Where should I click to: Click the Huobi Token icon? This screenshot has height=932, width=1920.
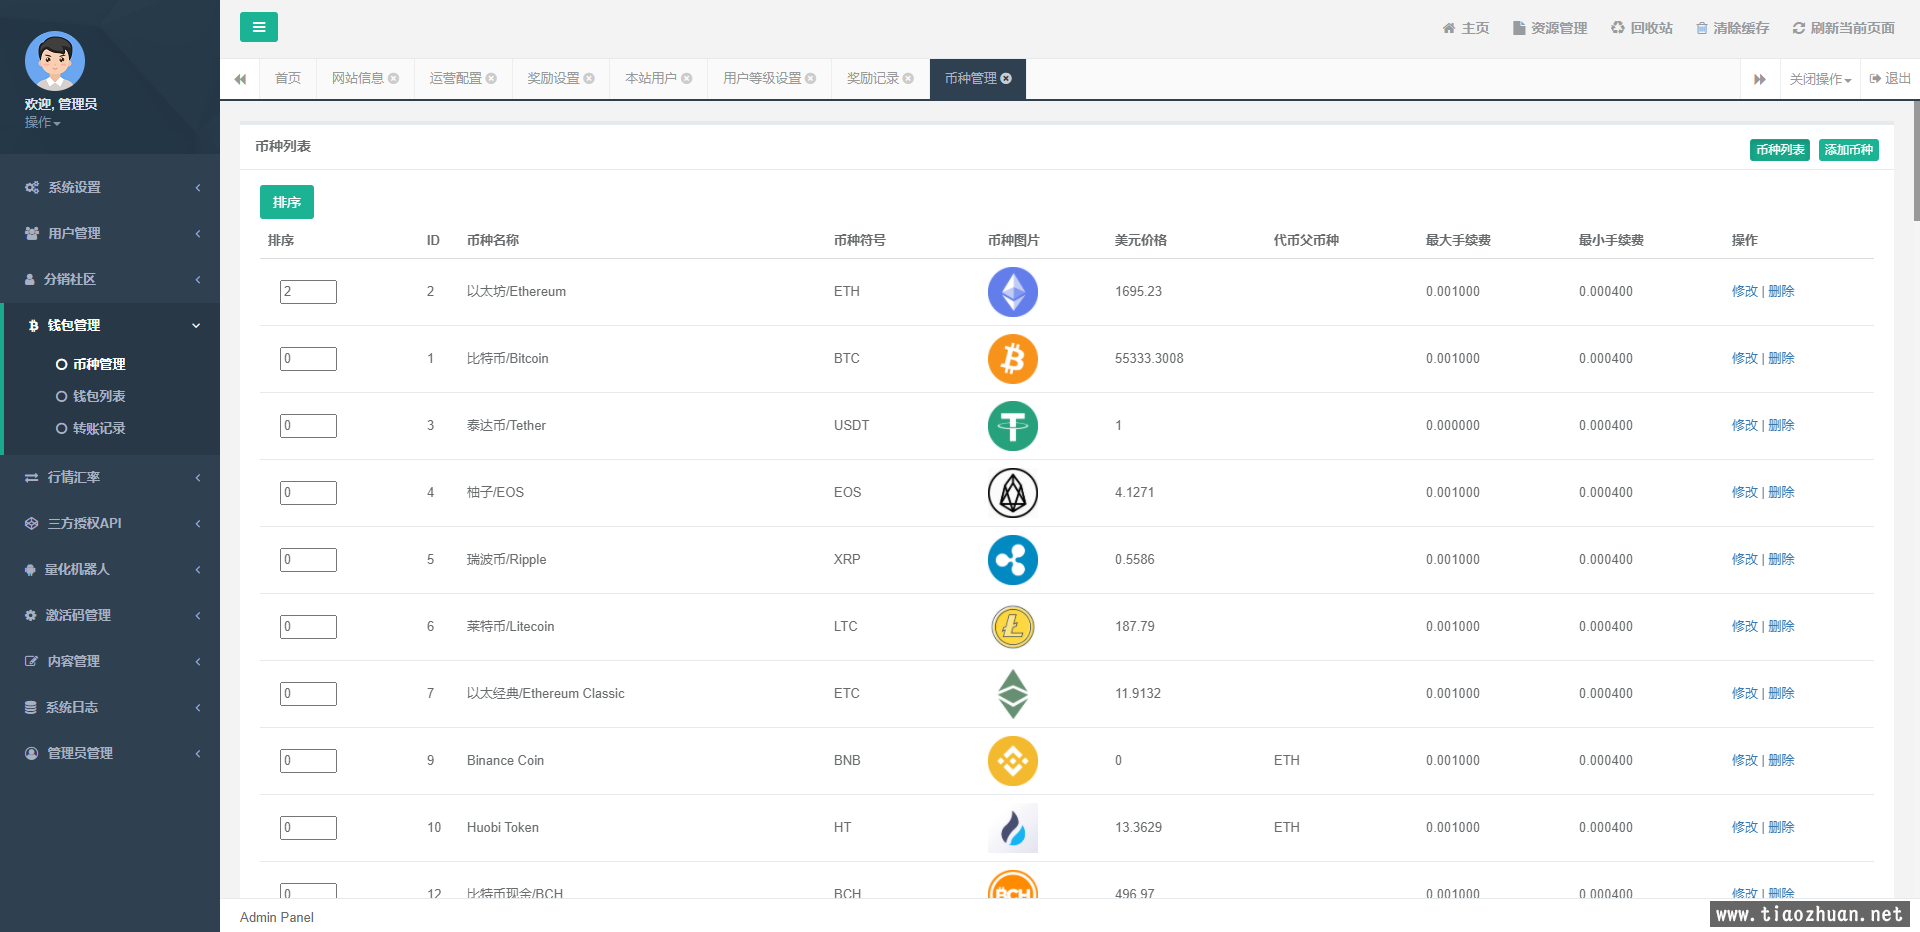click(x=1013, y=828)
